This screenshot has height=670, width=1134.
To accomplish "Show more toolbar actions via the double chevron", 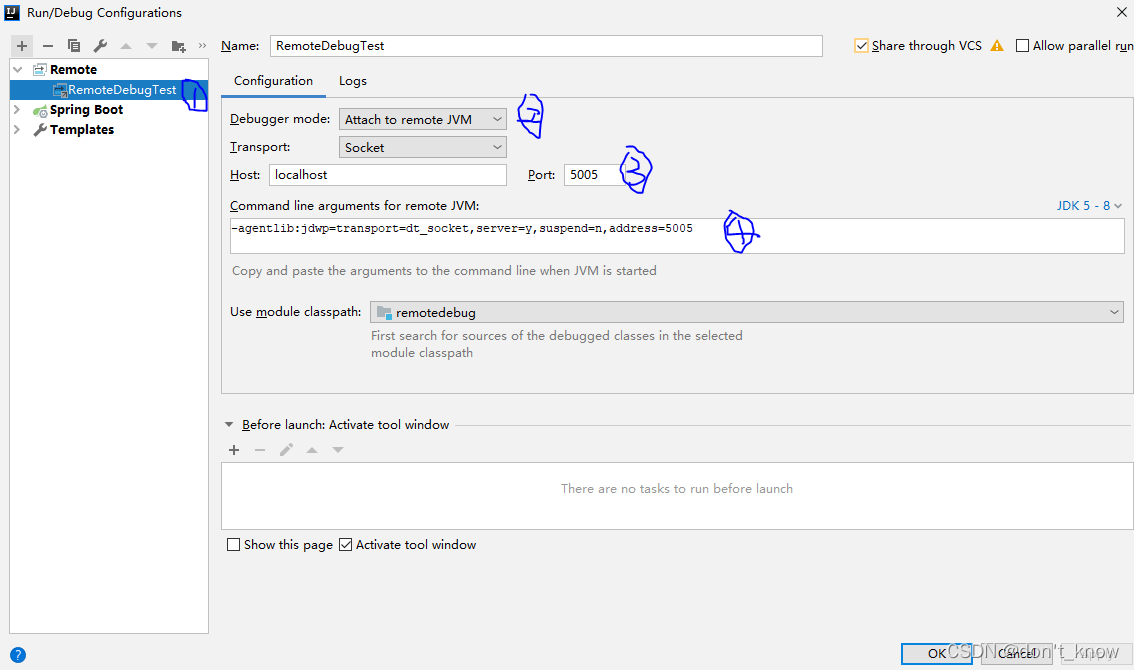I will (202, 46).
